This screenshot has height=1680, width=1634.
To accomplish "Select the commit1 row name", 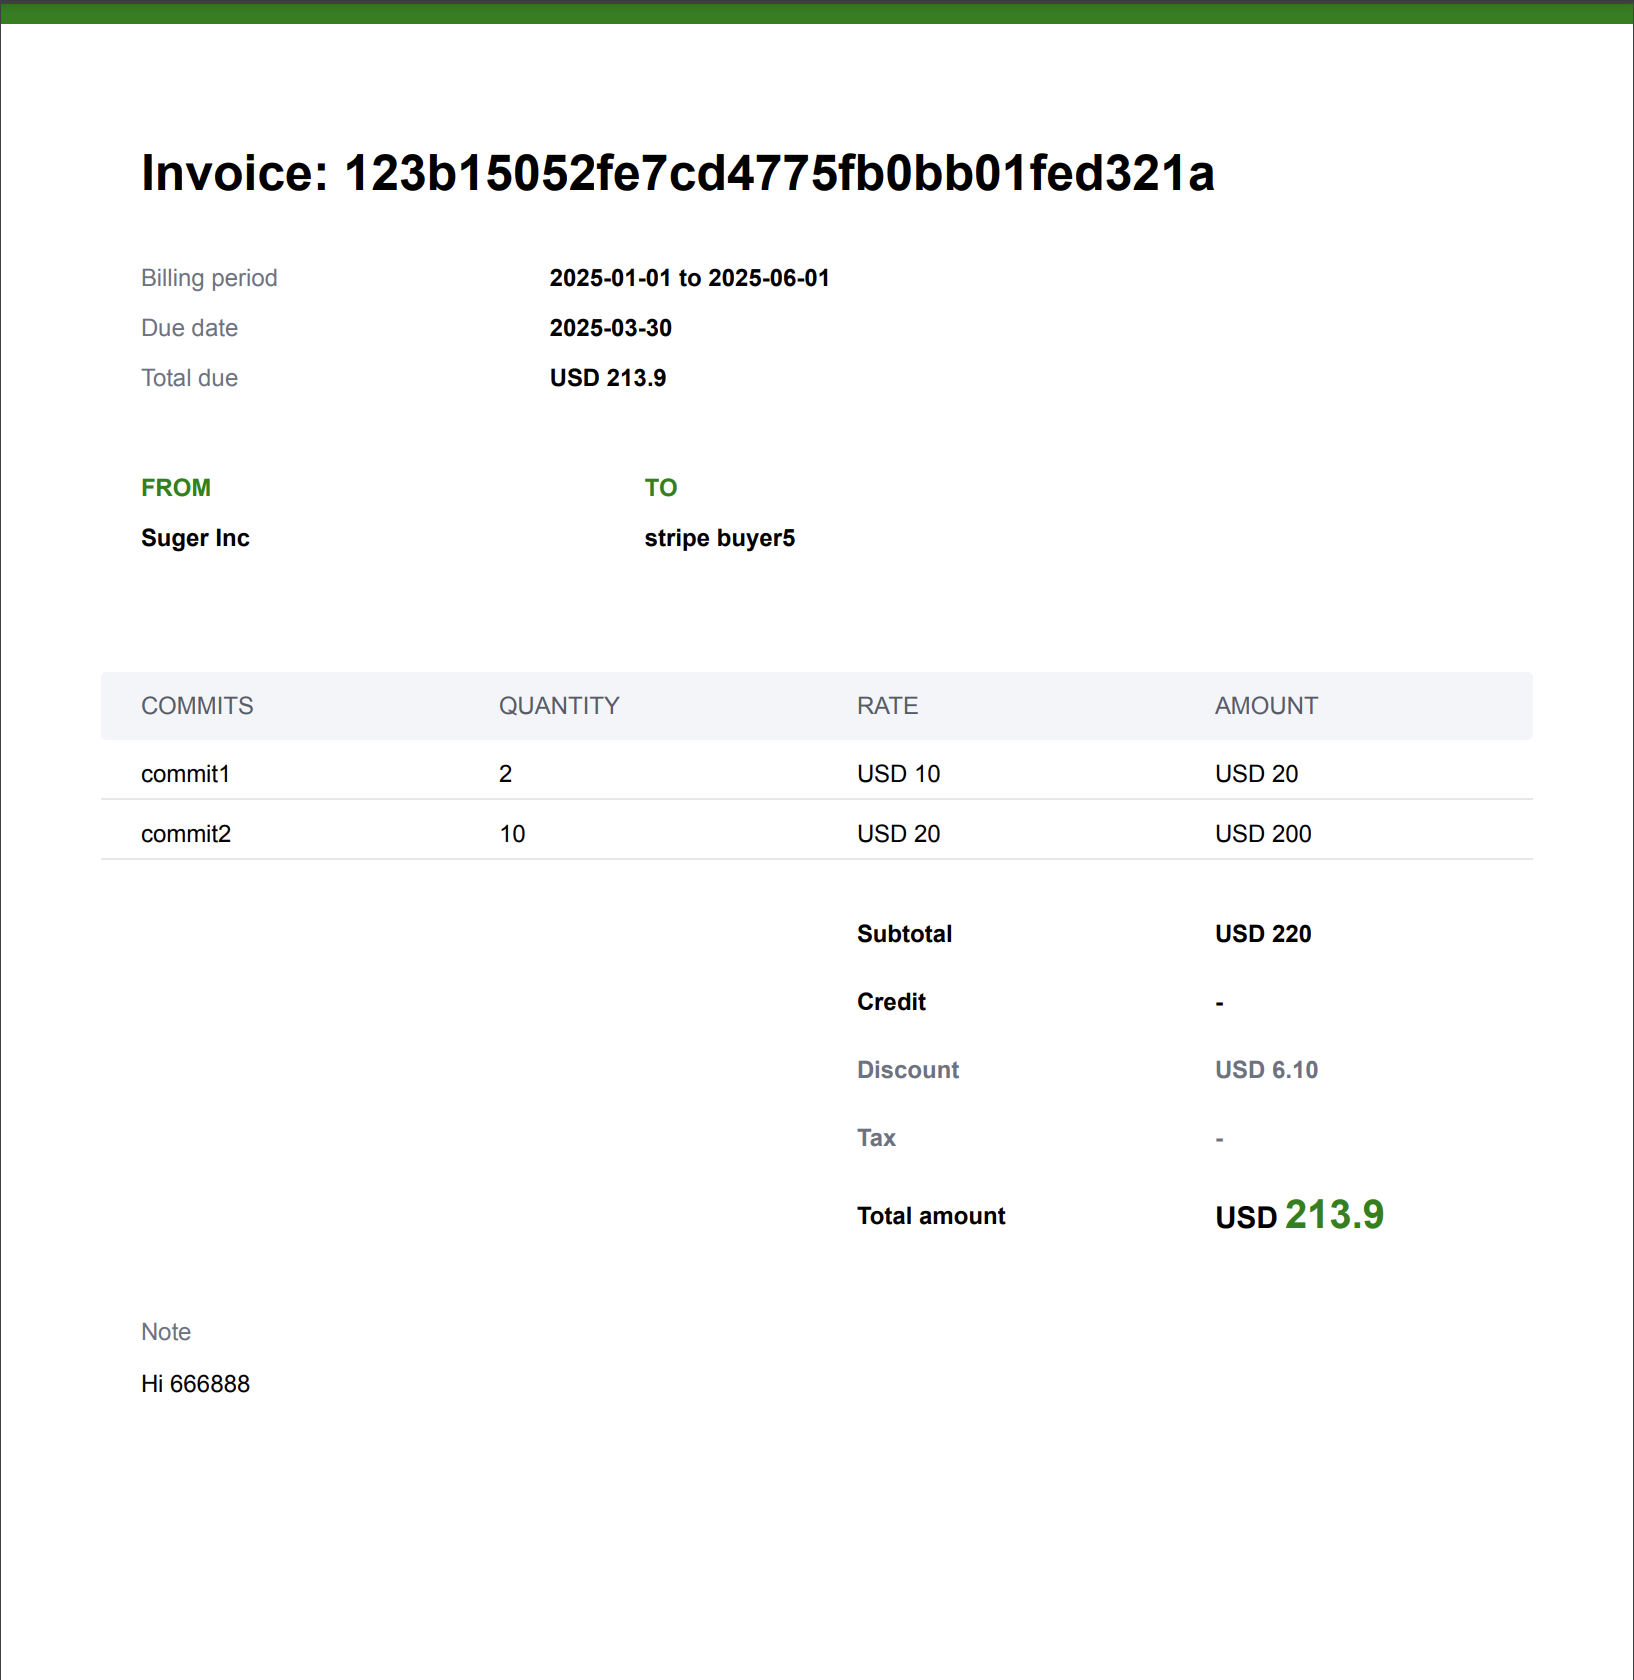I will pos(185,774).
